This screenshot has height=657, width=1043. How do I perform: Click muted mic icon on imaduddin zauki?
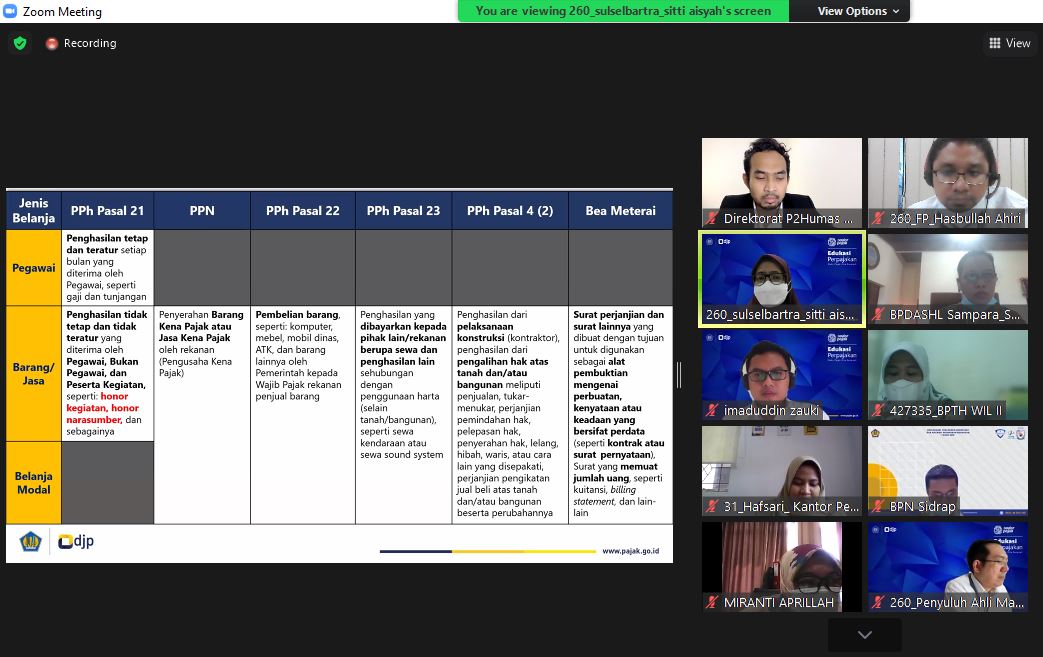point(712,410)
